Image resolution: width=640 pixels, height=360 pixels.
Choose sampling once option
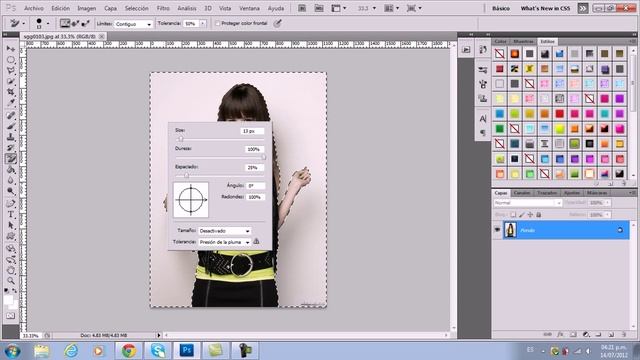pyautogui.click(x=75, y=24)
